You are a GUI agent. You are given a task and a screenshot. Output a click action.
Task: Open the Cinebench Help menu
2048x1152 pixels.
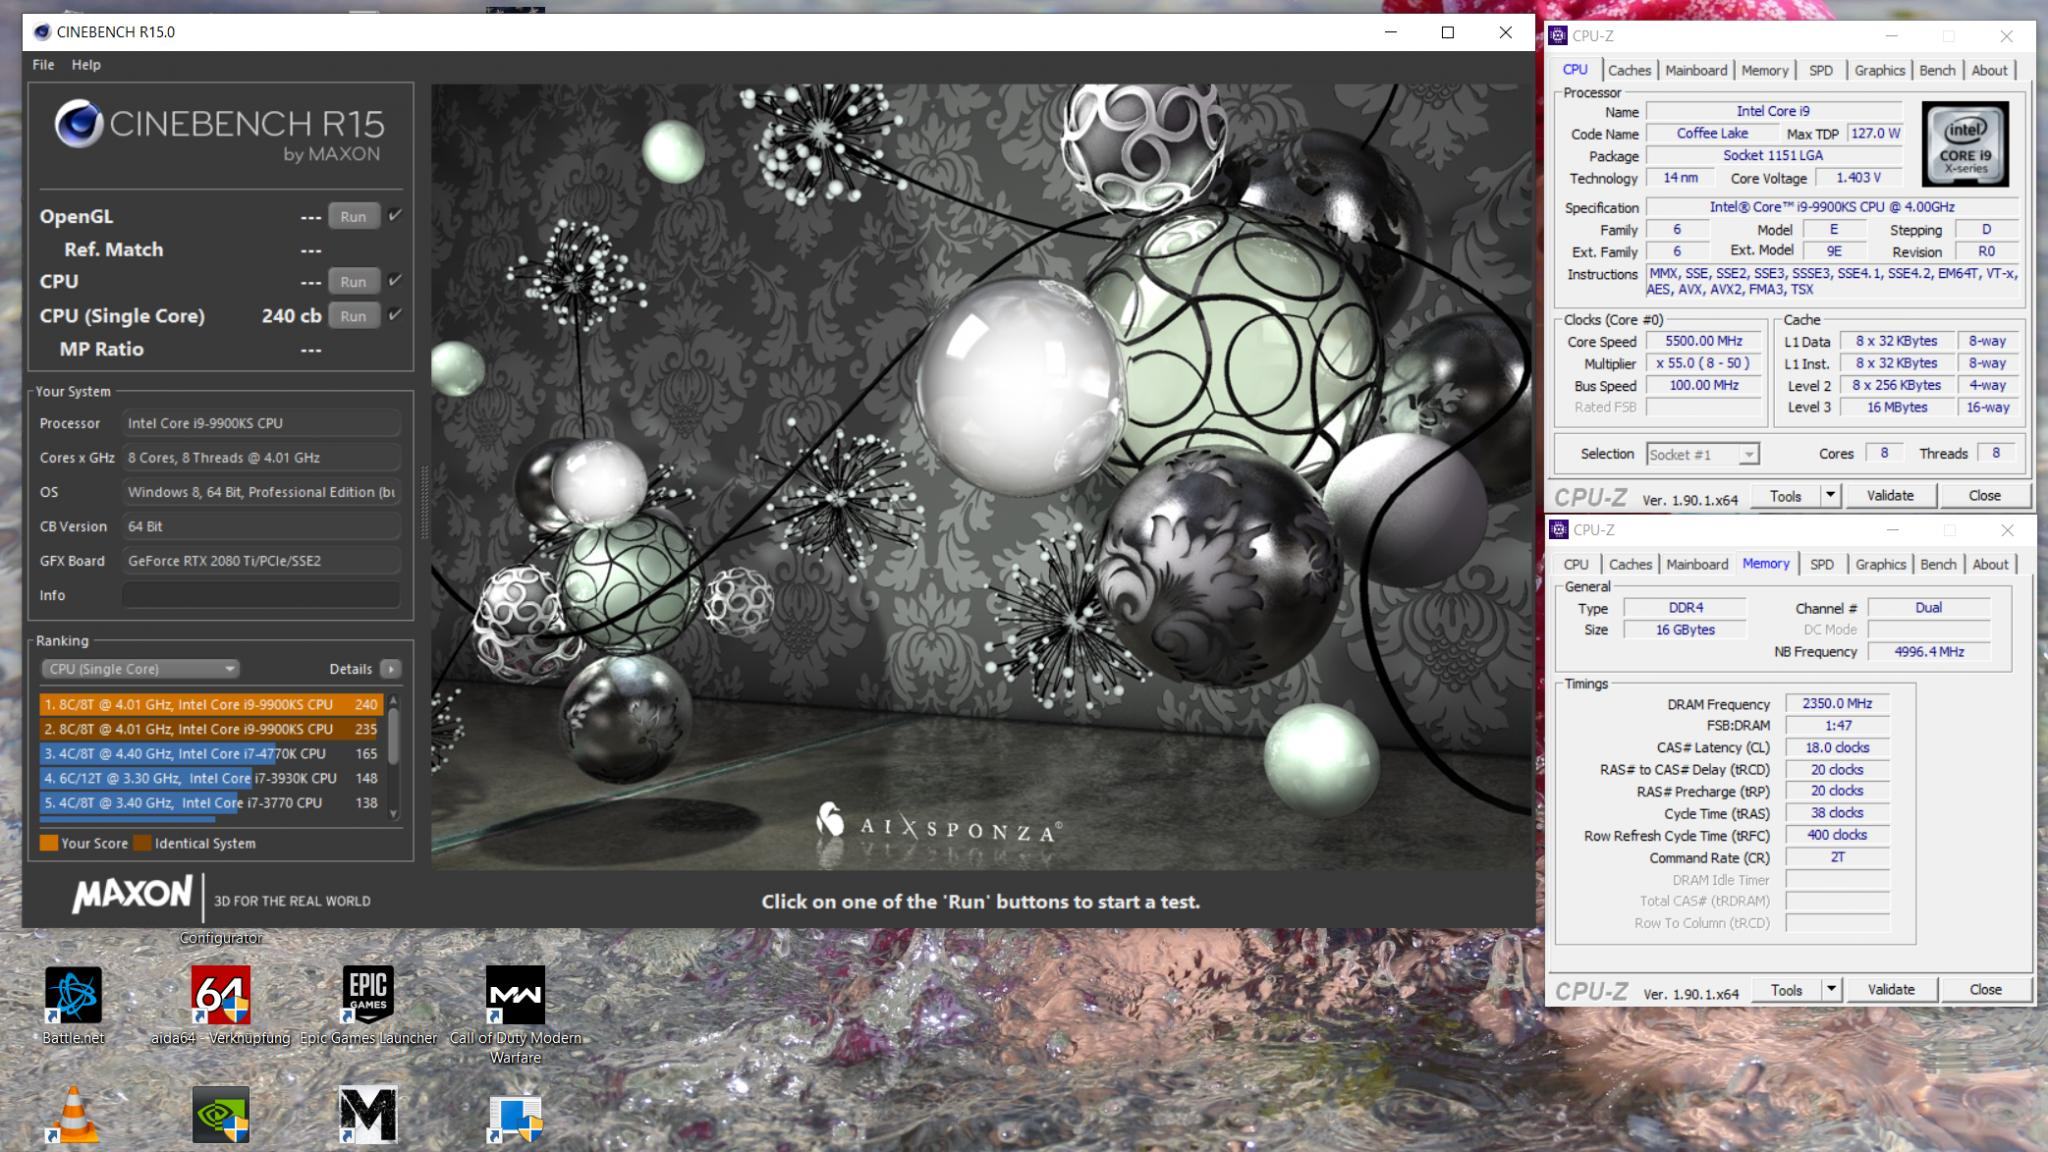[86, 64]
